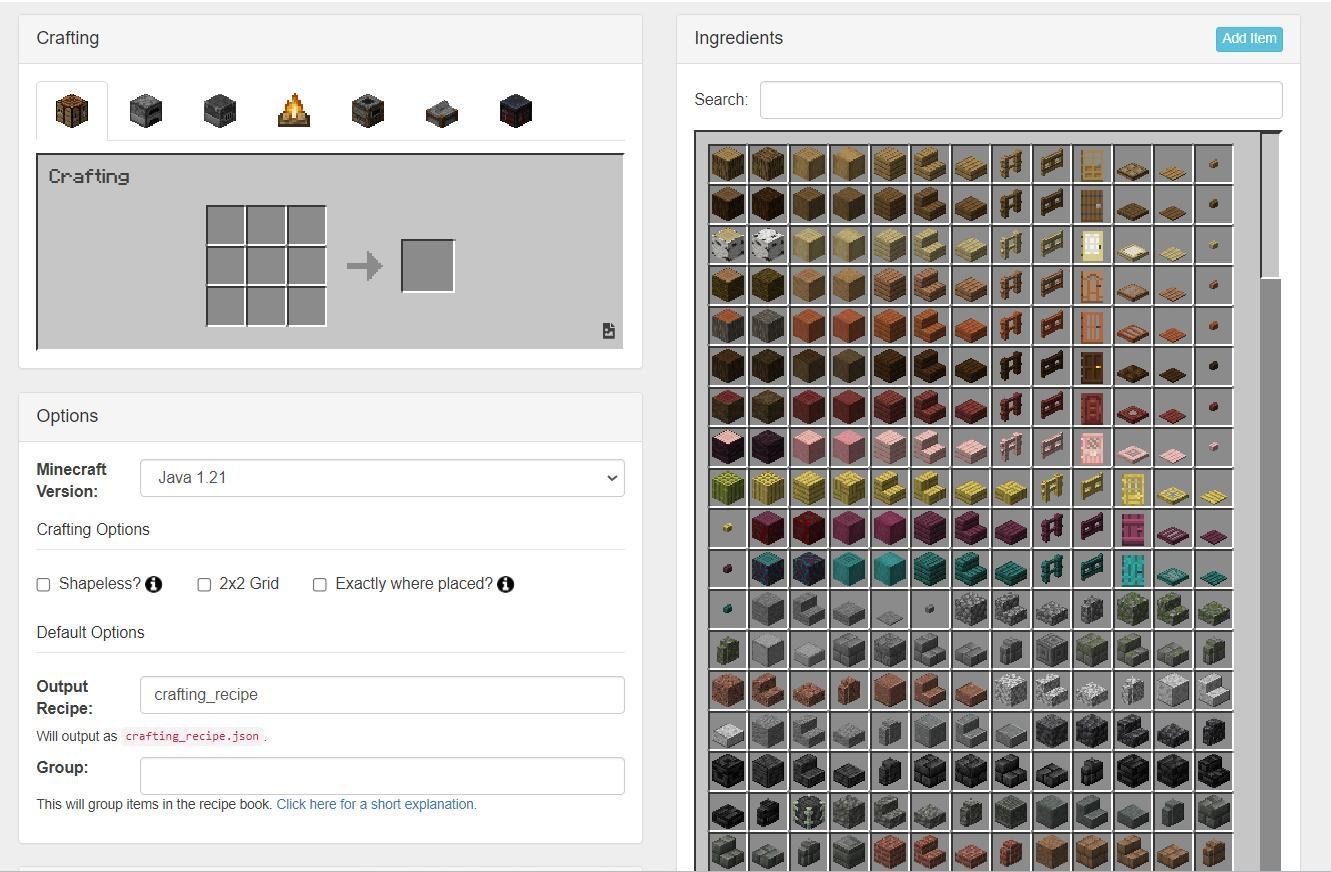The height and width of the screenshot is (872, 1331).
Task: Switch to the furnace recipe tab
Action: (146, 111)
